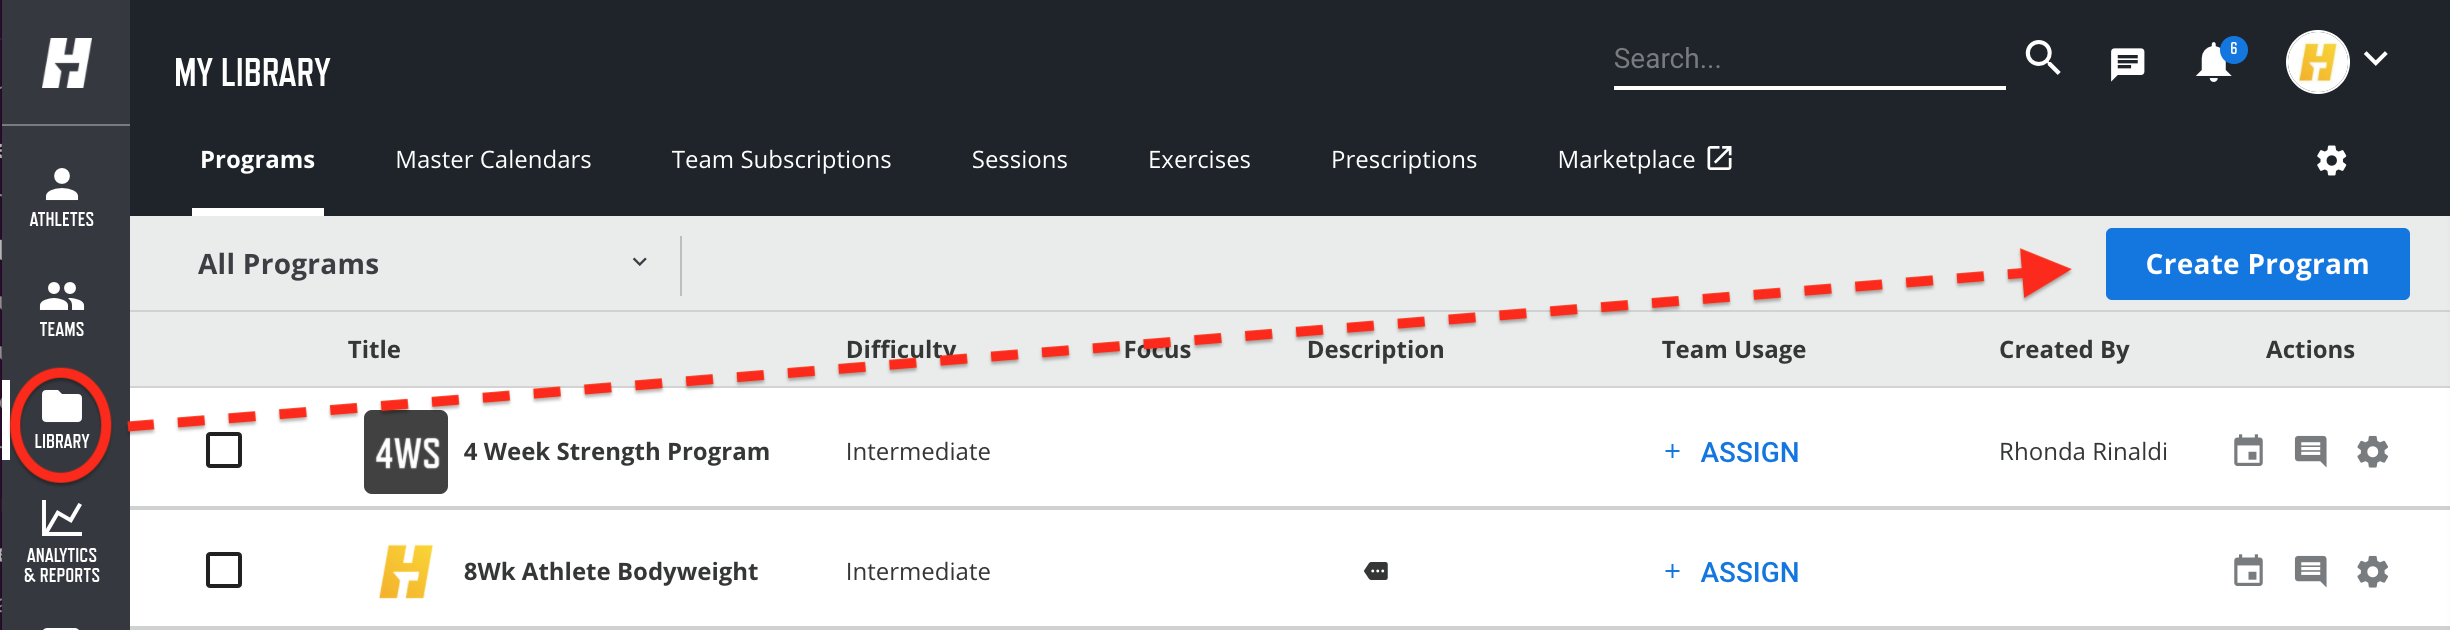Open settings gear for 4 Week Strength Program
2450x630 pixels.
pos(2372,451)
